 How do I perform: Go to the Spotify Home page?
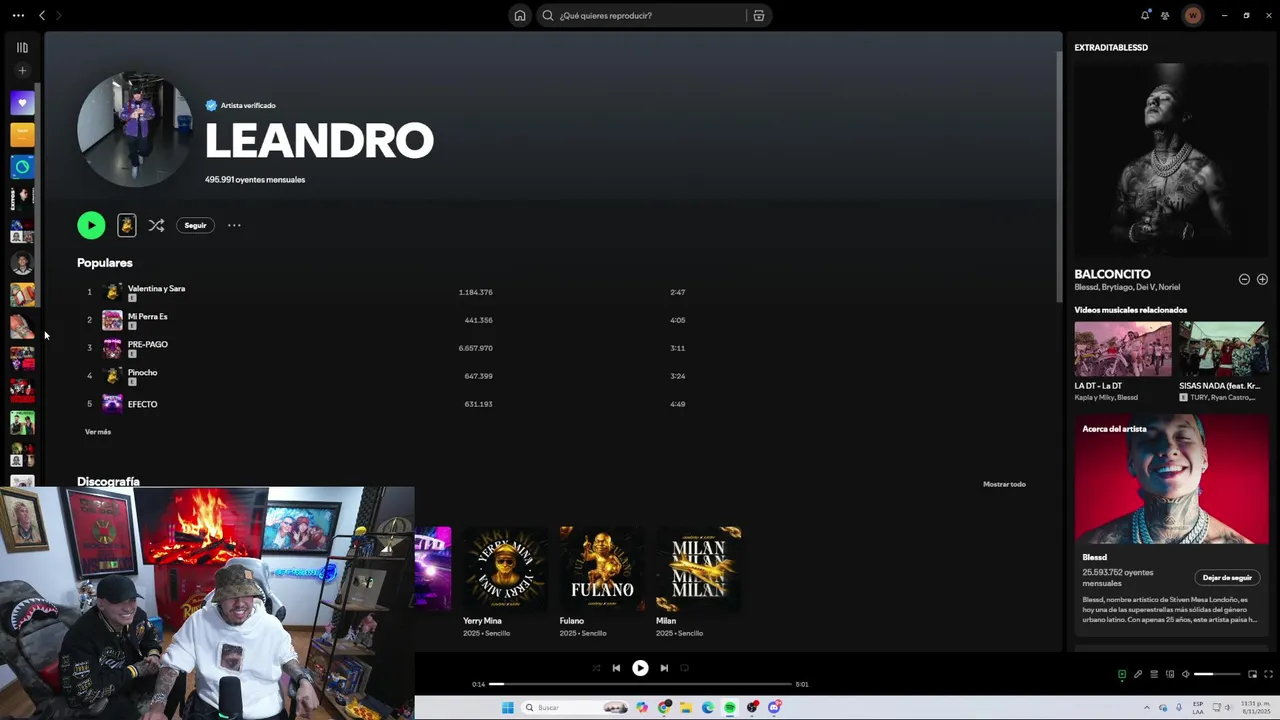coord(520,15)
